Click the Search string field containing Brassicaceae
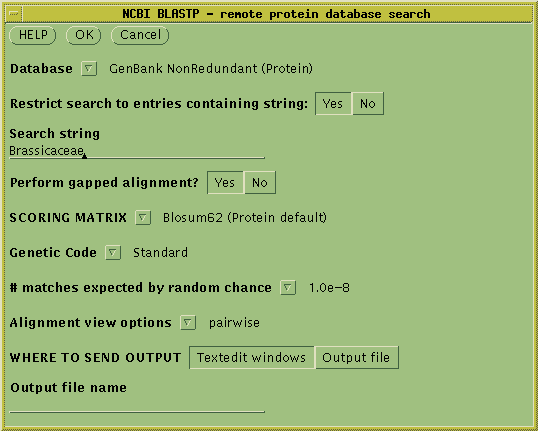 (137, 151)
